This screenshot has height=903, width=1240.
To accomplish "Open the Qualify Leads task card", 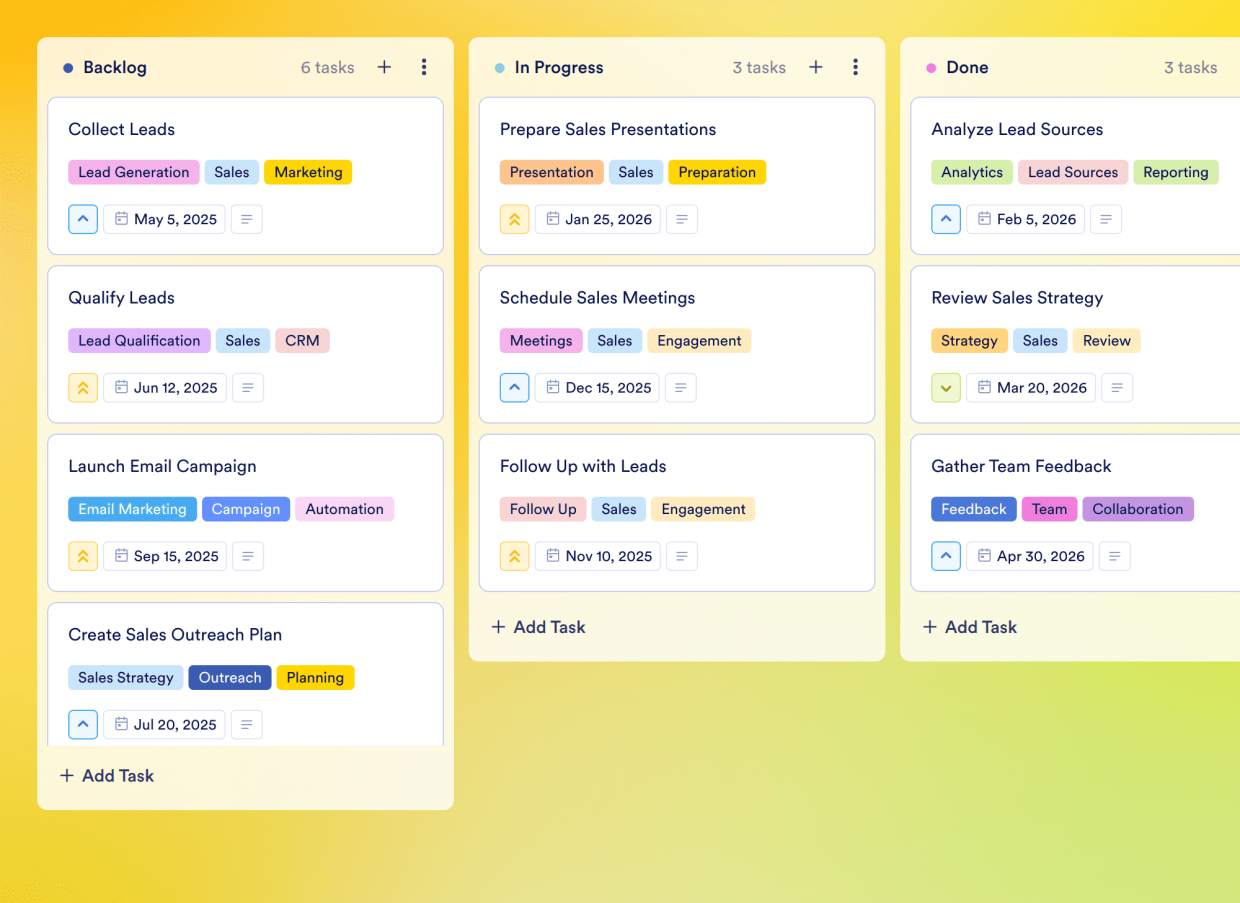I will point(121,298).
